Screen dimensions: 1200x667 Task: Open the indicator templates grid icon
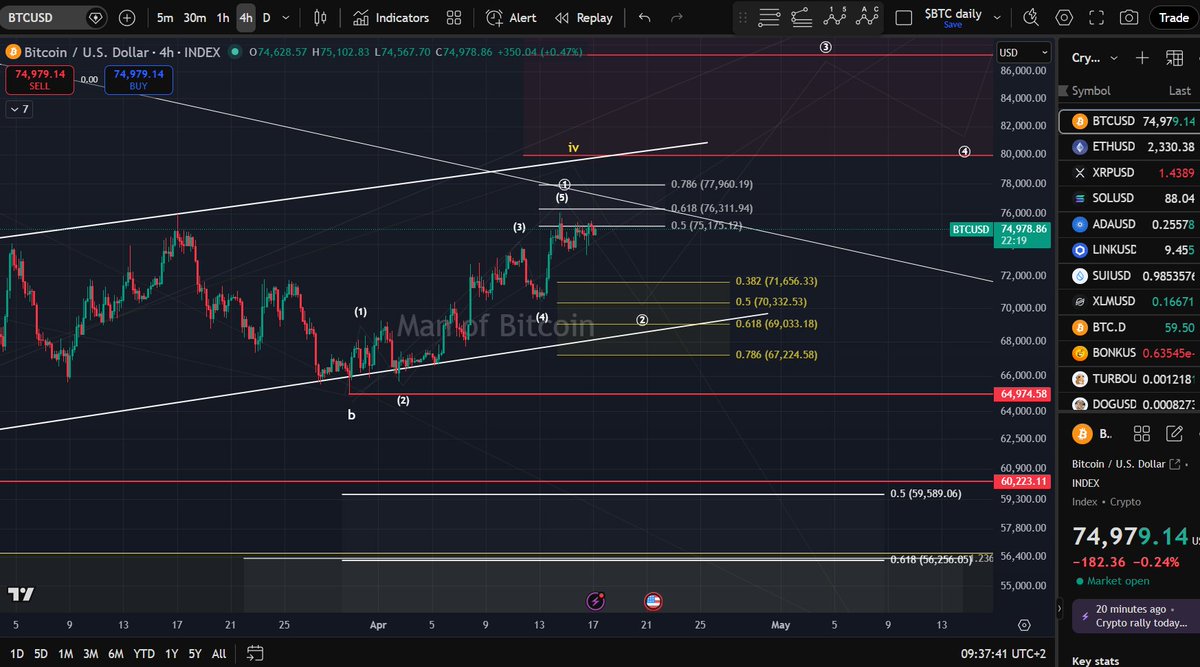point(454,18)
